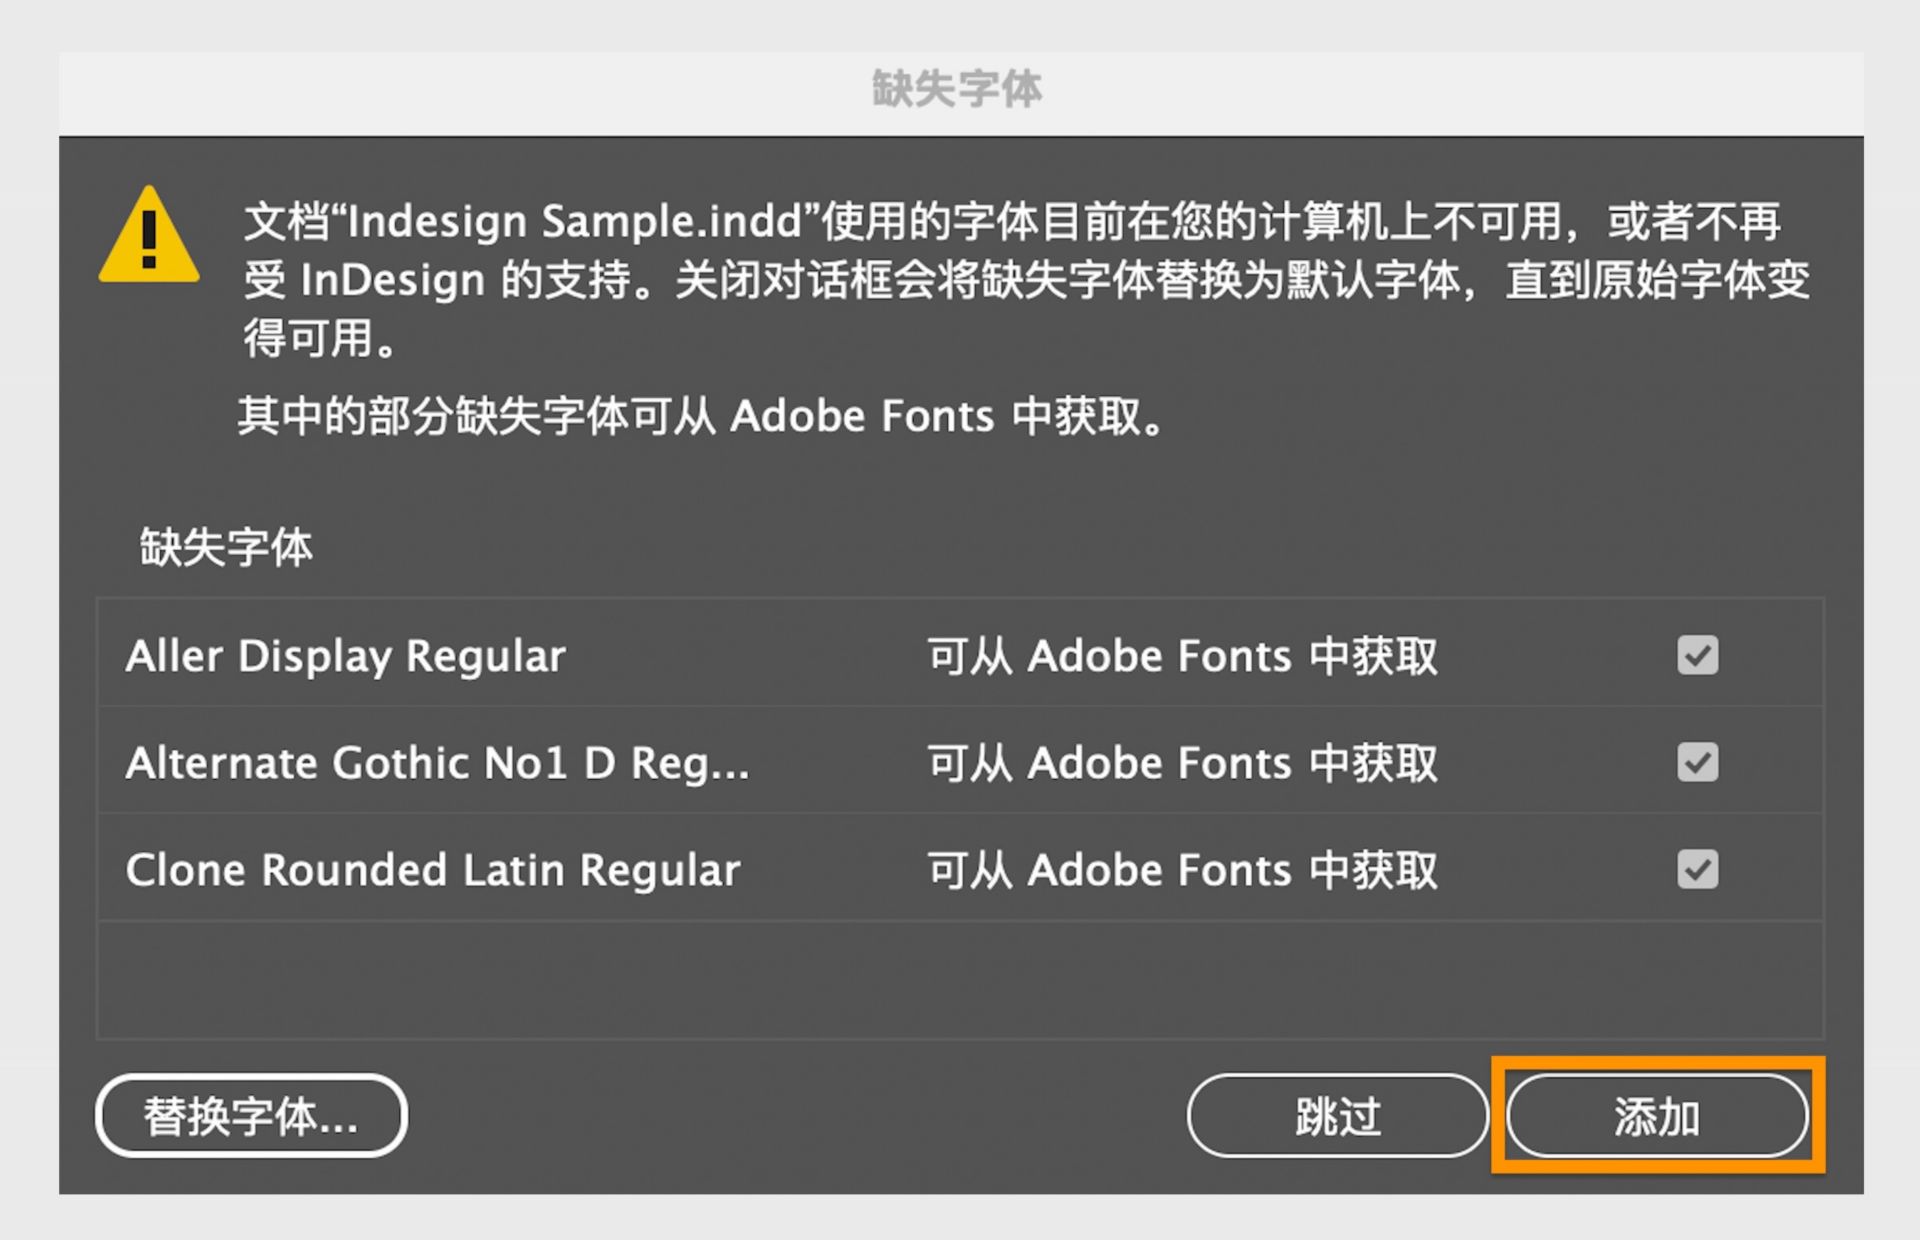Click the 跳过 button to skip
1920x1240 pixels.
[x=1337, y=1117]
